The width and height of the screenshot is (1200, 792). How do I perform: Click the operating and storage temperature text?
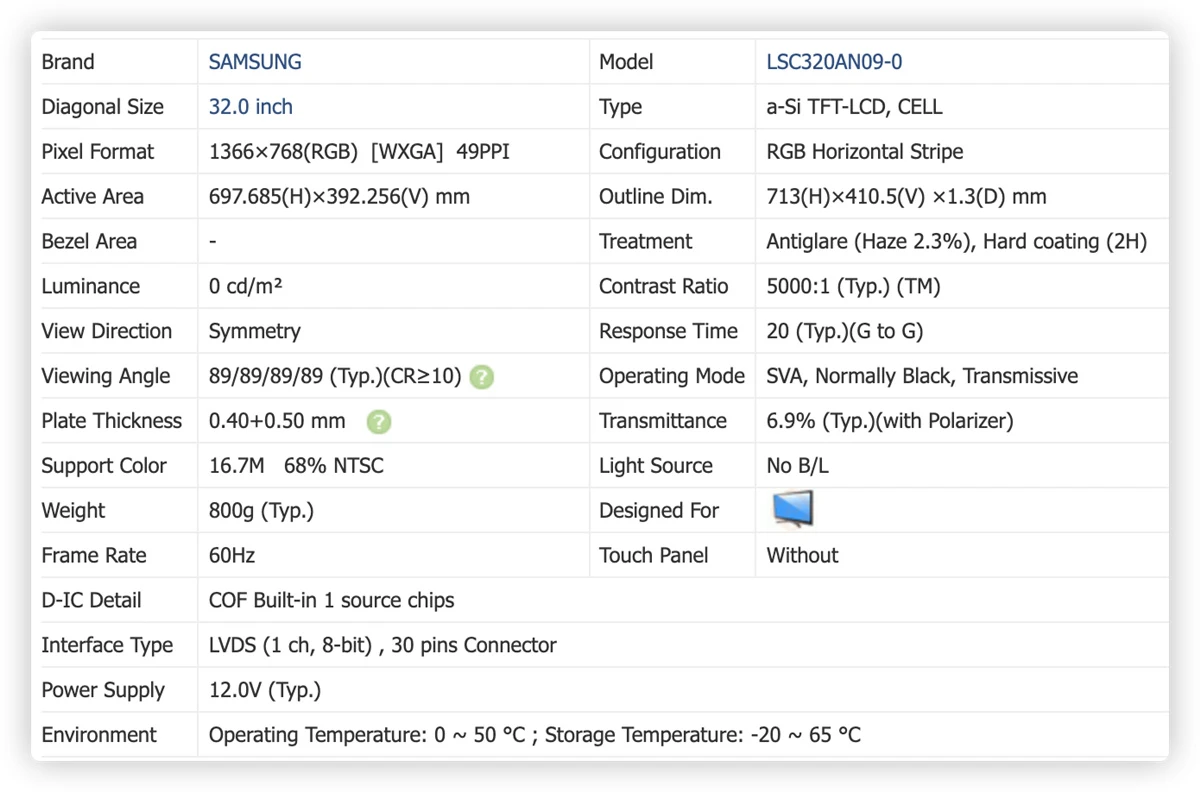[x=534, y=736]
